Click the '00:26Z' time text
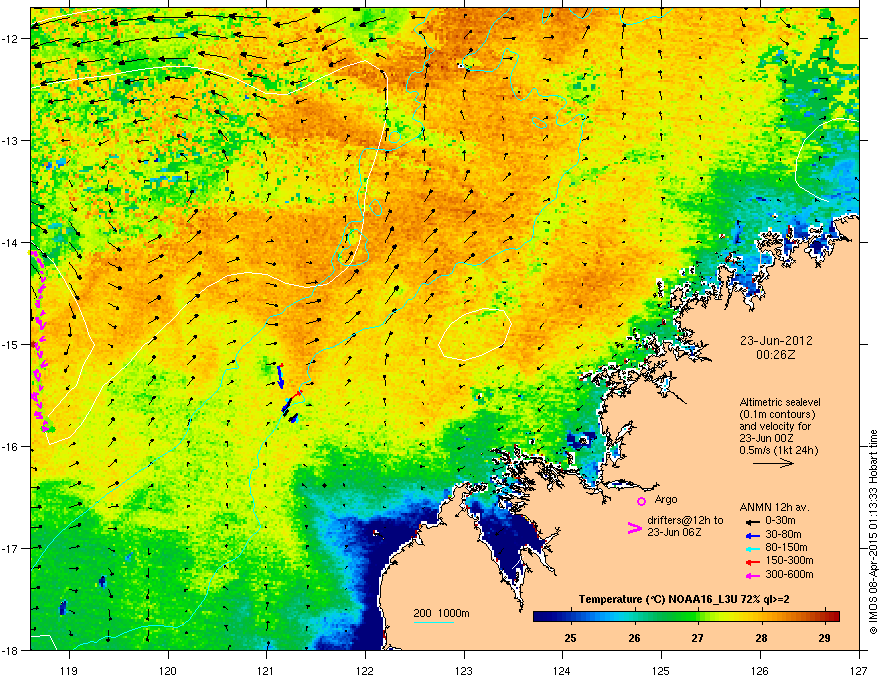The width and height of the screenshot is (880, 680). (776, 355)
